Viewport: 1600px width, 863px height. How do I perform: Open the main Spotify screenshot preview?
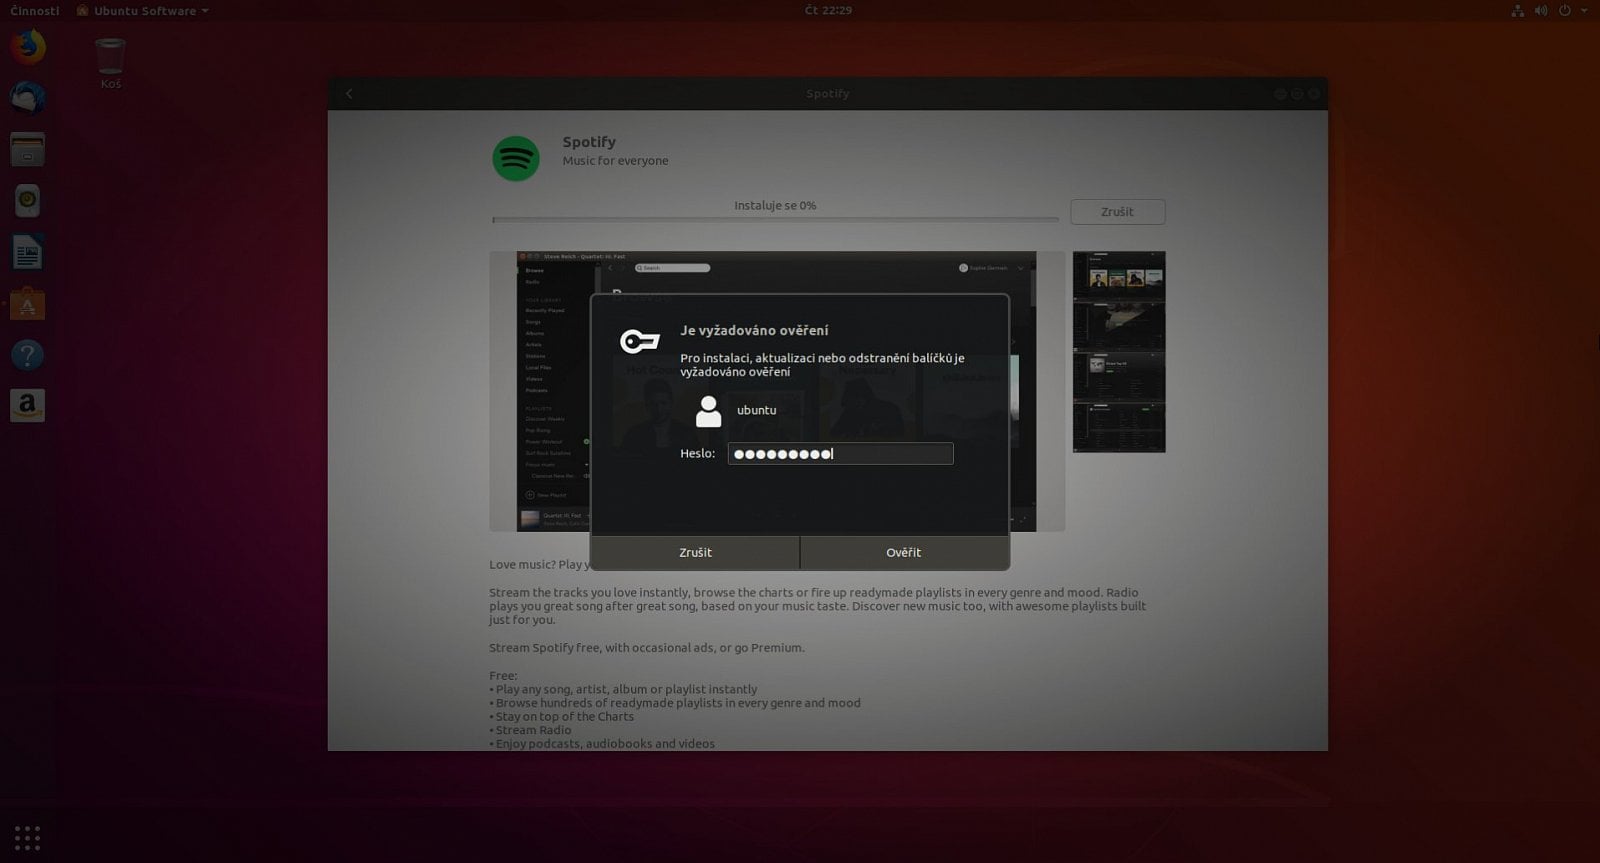click(776, 391)
